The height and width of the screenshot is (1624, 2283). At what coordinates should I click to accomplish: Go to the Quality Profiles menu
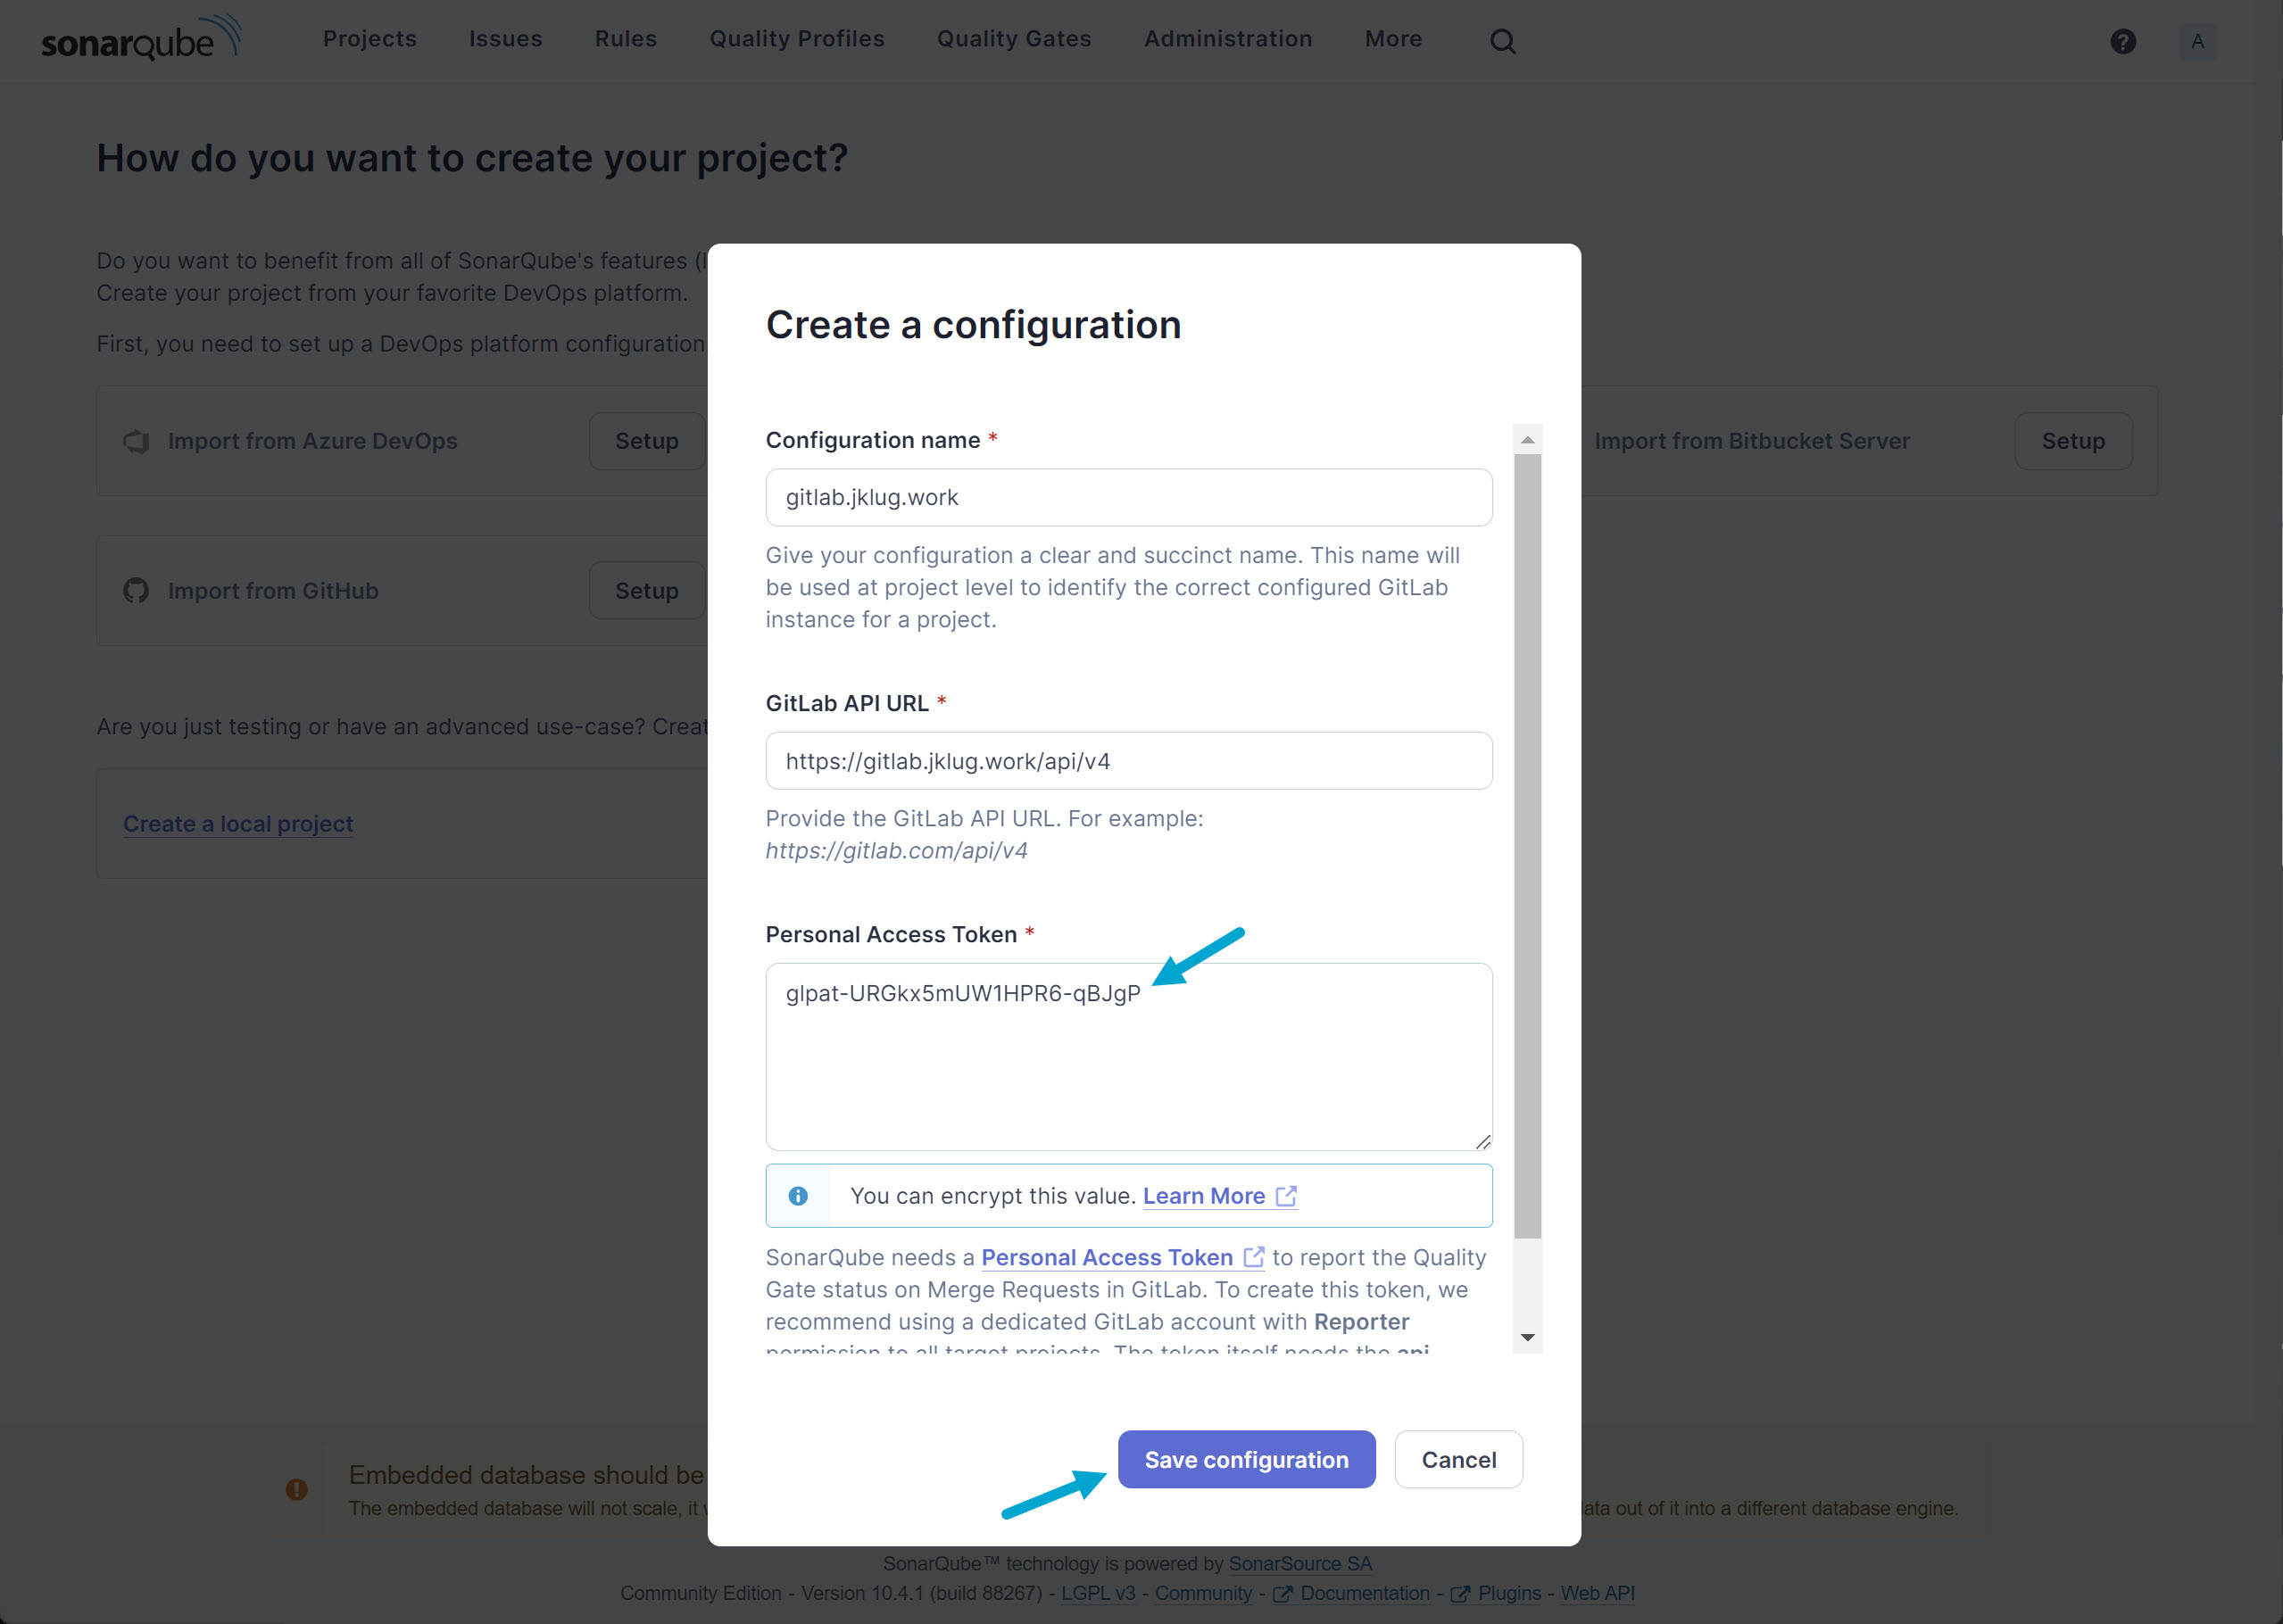[x=797, y=39]
